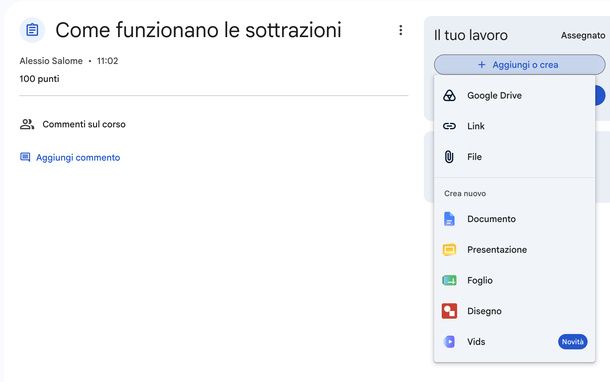Viewport: 610px width, 382px height.
Task: Create a new Vids video
Action: [514, 342]
